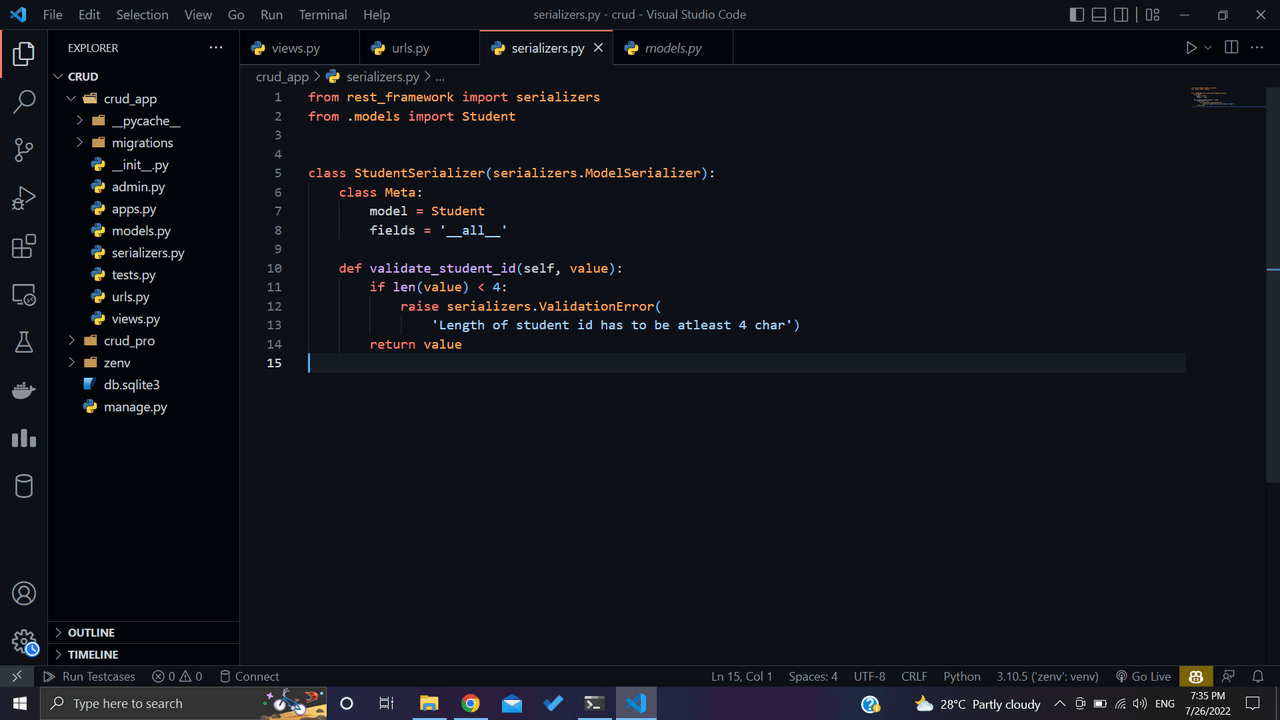Open the Explorer view in activity bar
The image size is (1280, 720).
point(24,54)
